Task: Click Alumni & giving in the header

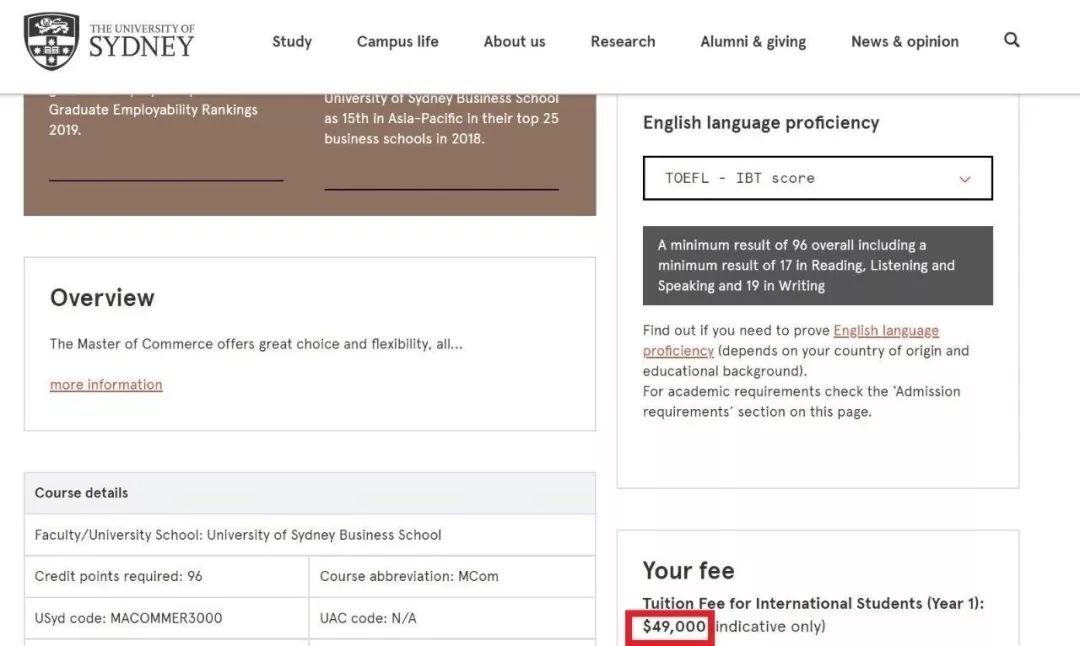Action: (753, 41)
